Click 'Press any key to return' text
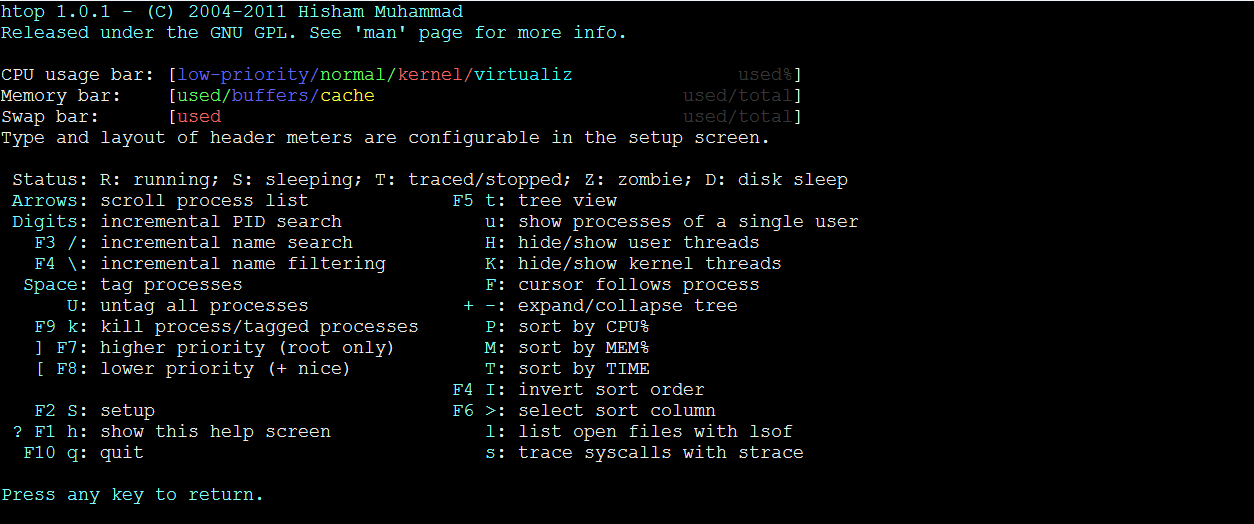 coord(133,495)
